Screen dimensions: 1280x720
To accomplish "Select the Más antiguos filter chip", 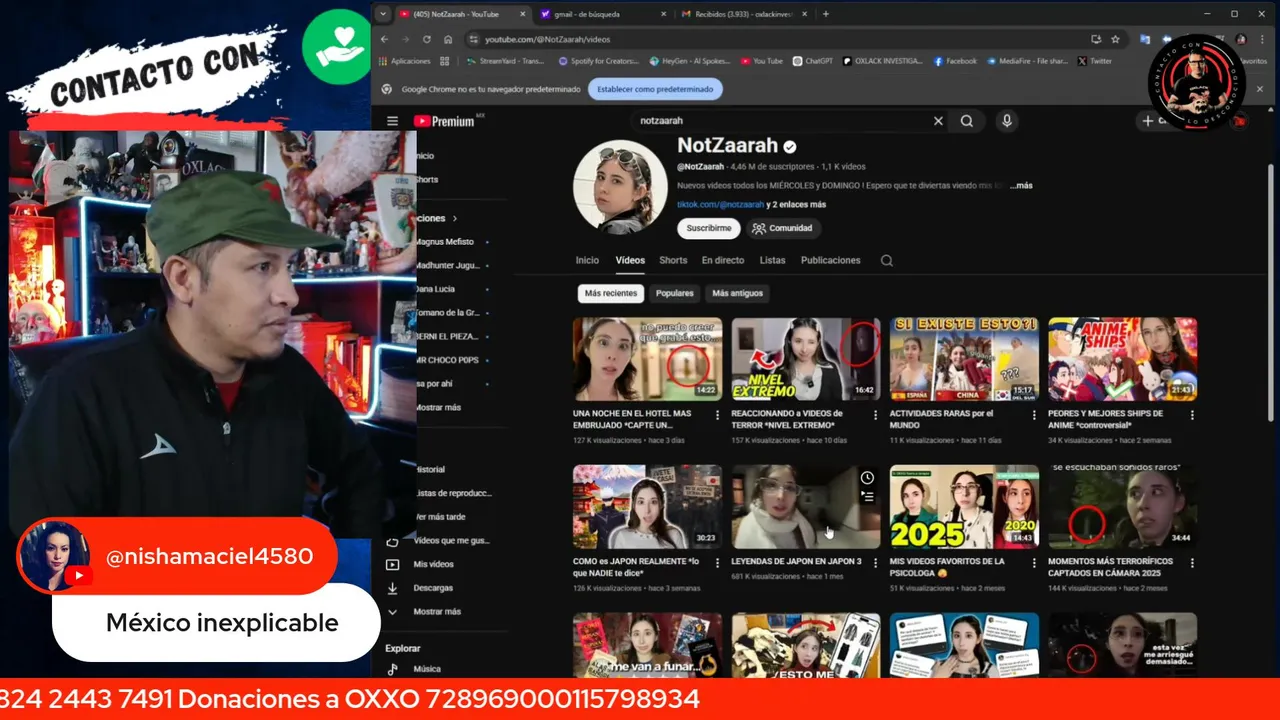I will (x=737, y=293).
